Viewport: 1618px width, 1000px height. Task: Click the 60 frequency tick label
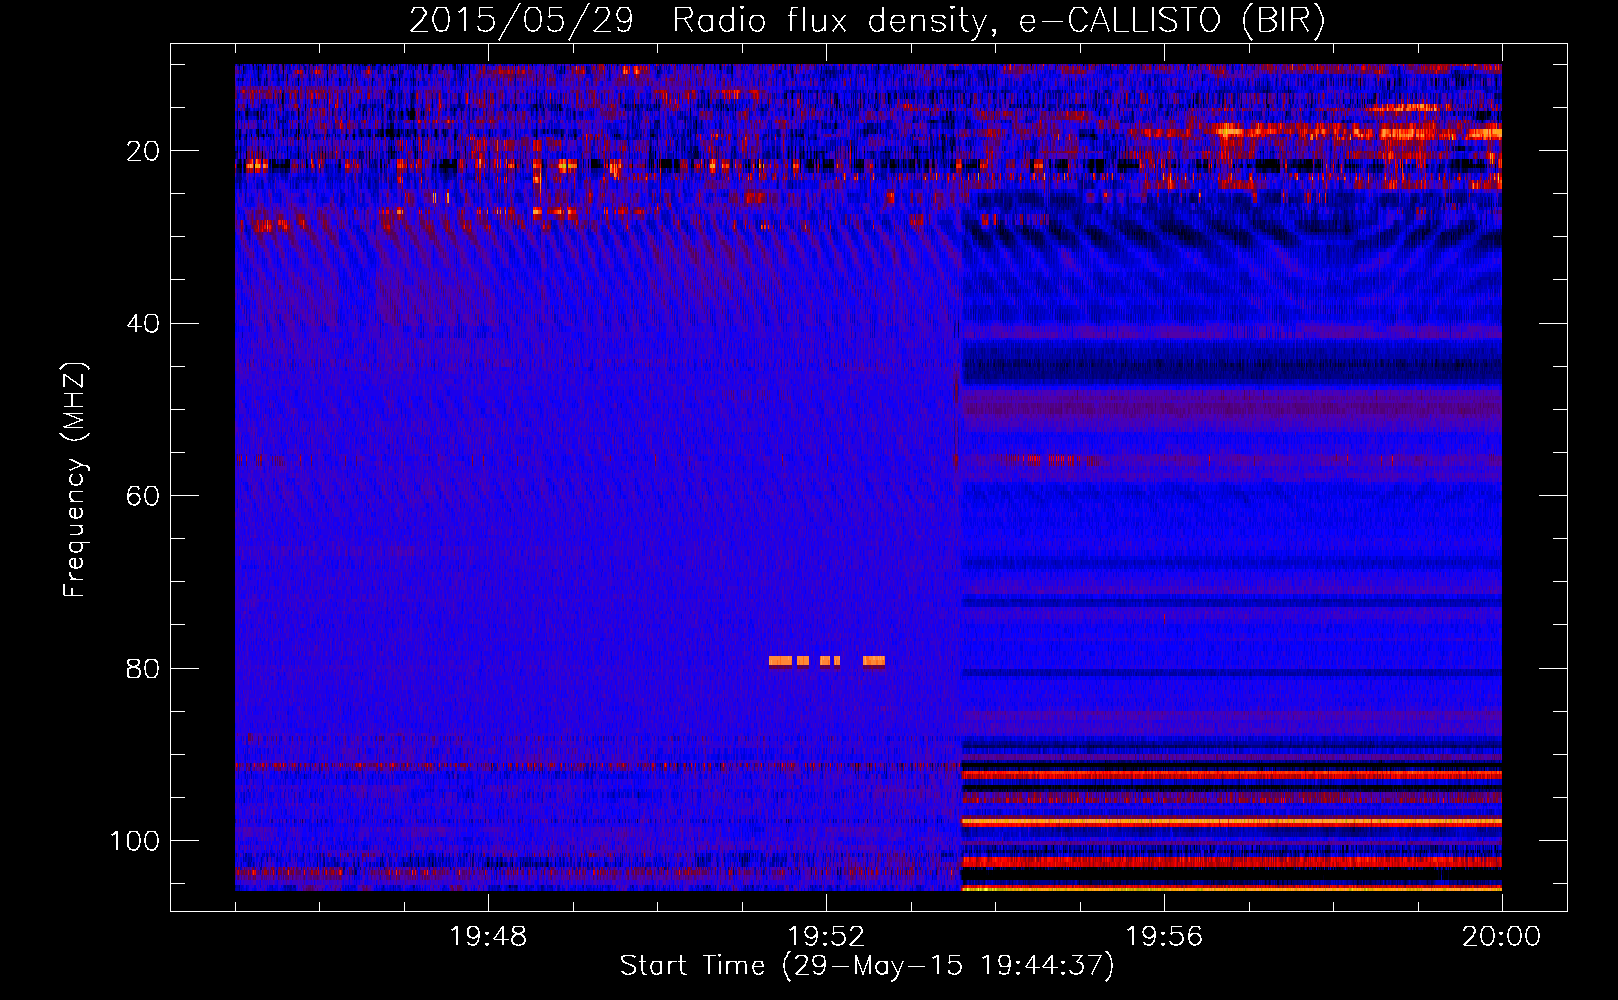coord(143,496)
